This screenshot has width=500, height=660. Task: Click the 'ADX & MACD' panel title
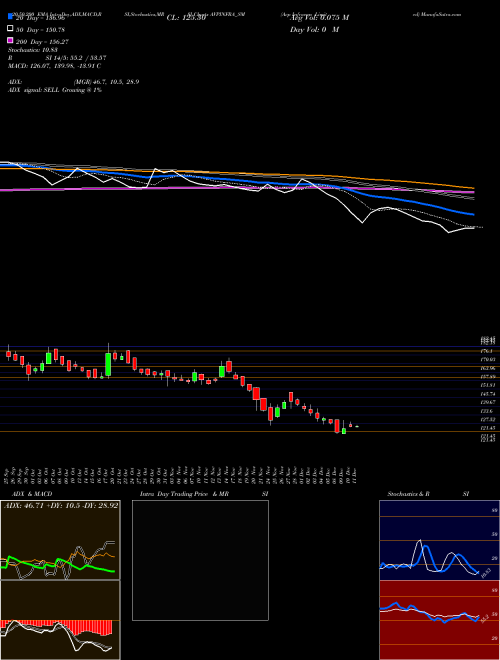tap(32, 494)
